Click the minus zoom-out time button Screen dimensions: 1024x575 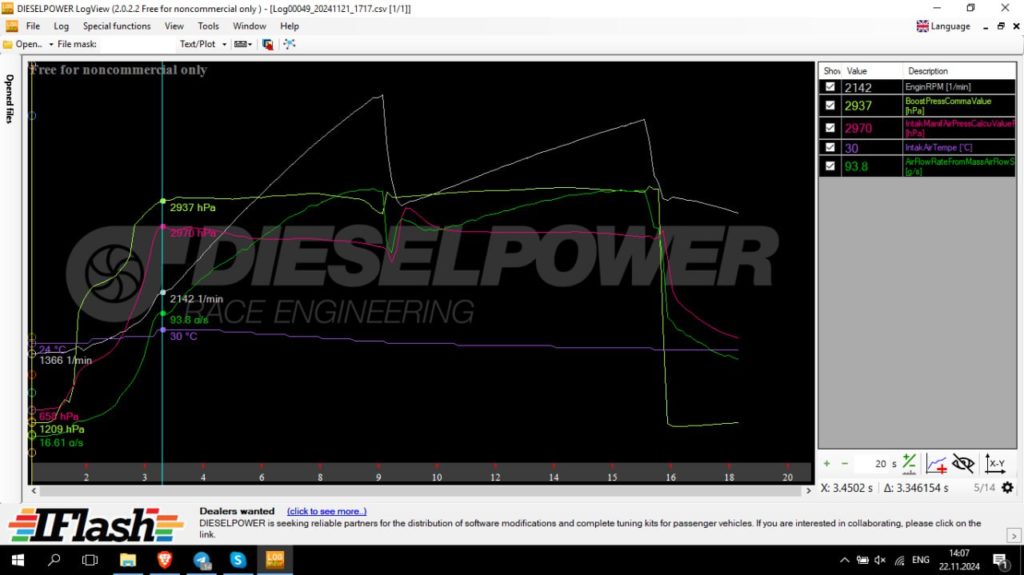point(844,463)
